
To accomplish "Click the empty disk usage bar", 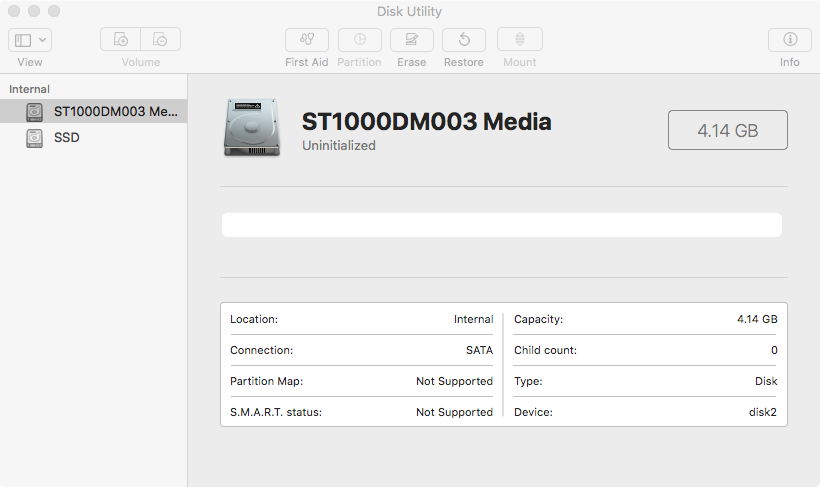I will (x=502, y=225).
